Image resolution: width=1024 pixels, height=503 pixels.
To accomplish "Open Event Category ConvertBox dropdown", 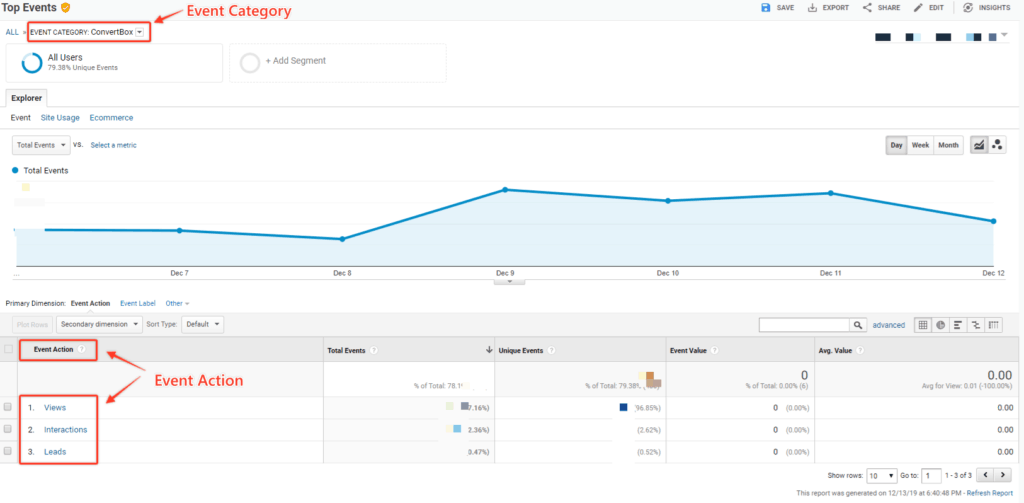I will [139, 32].
